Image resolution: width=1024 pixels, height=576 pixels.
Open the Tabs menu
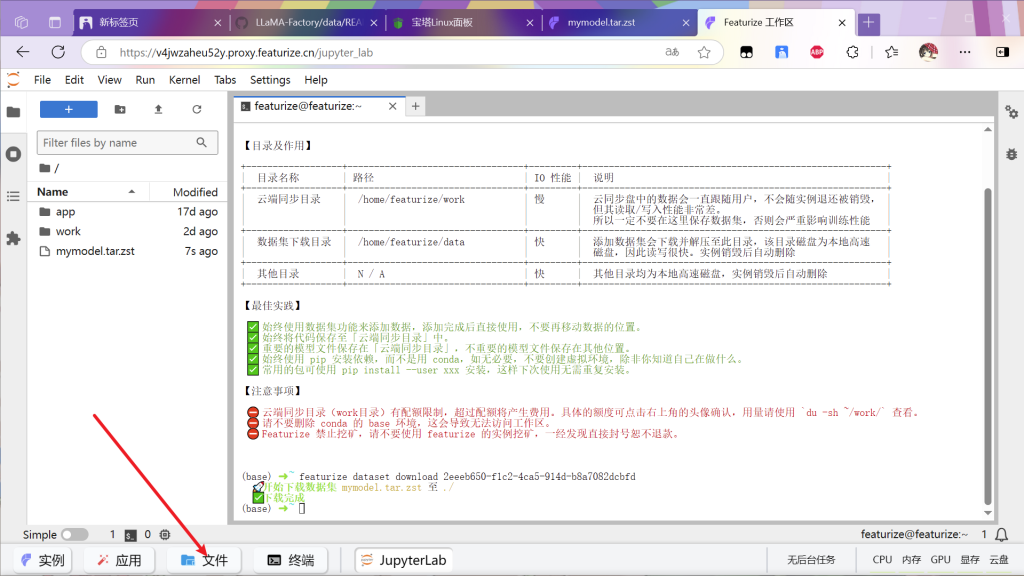coord(225,80)
